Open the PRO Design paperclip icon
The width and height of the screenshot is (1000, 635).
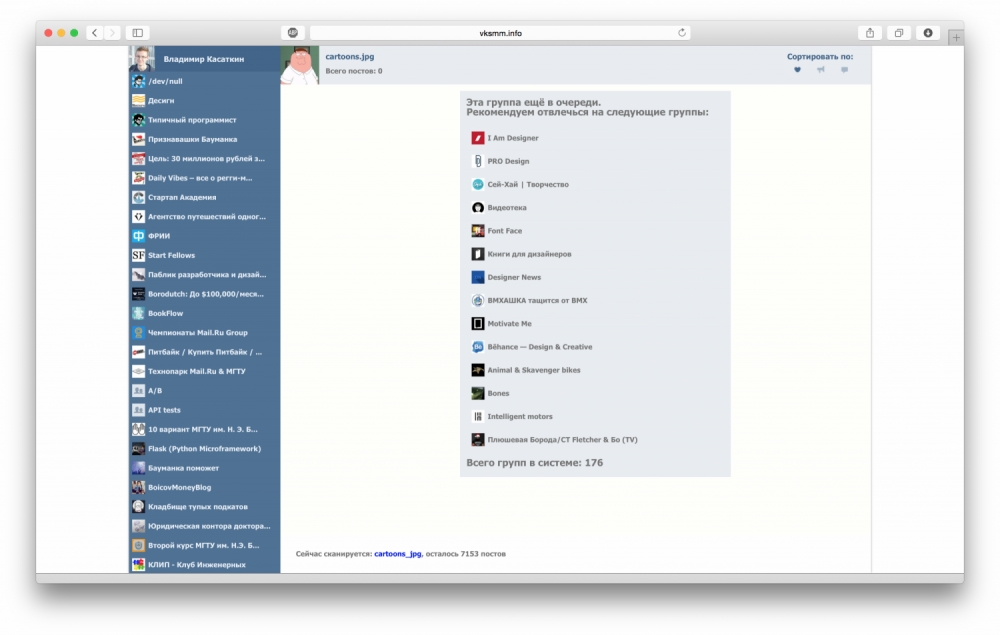[478, 161]
